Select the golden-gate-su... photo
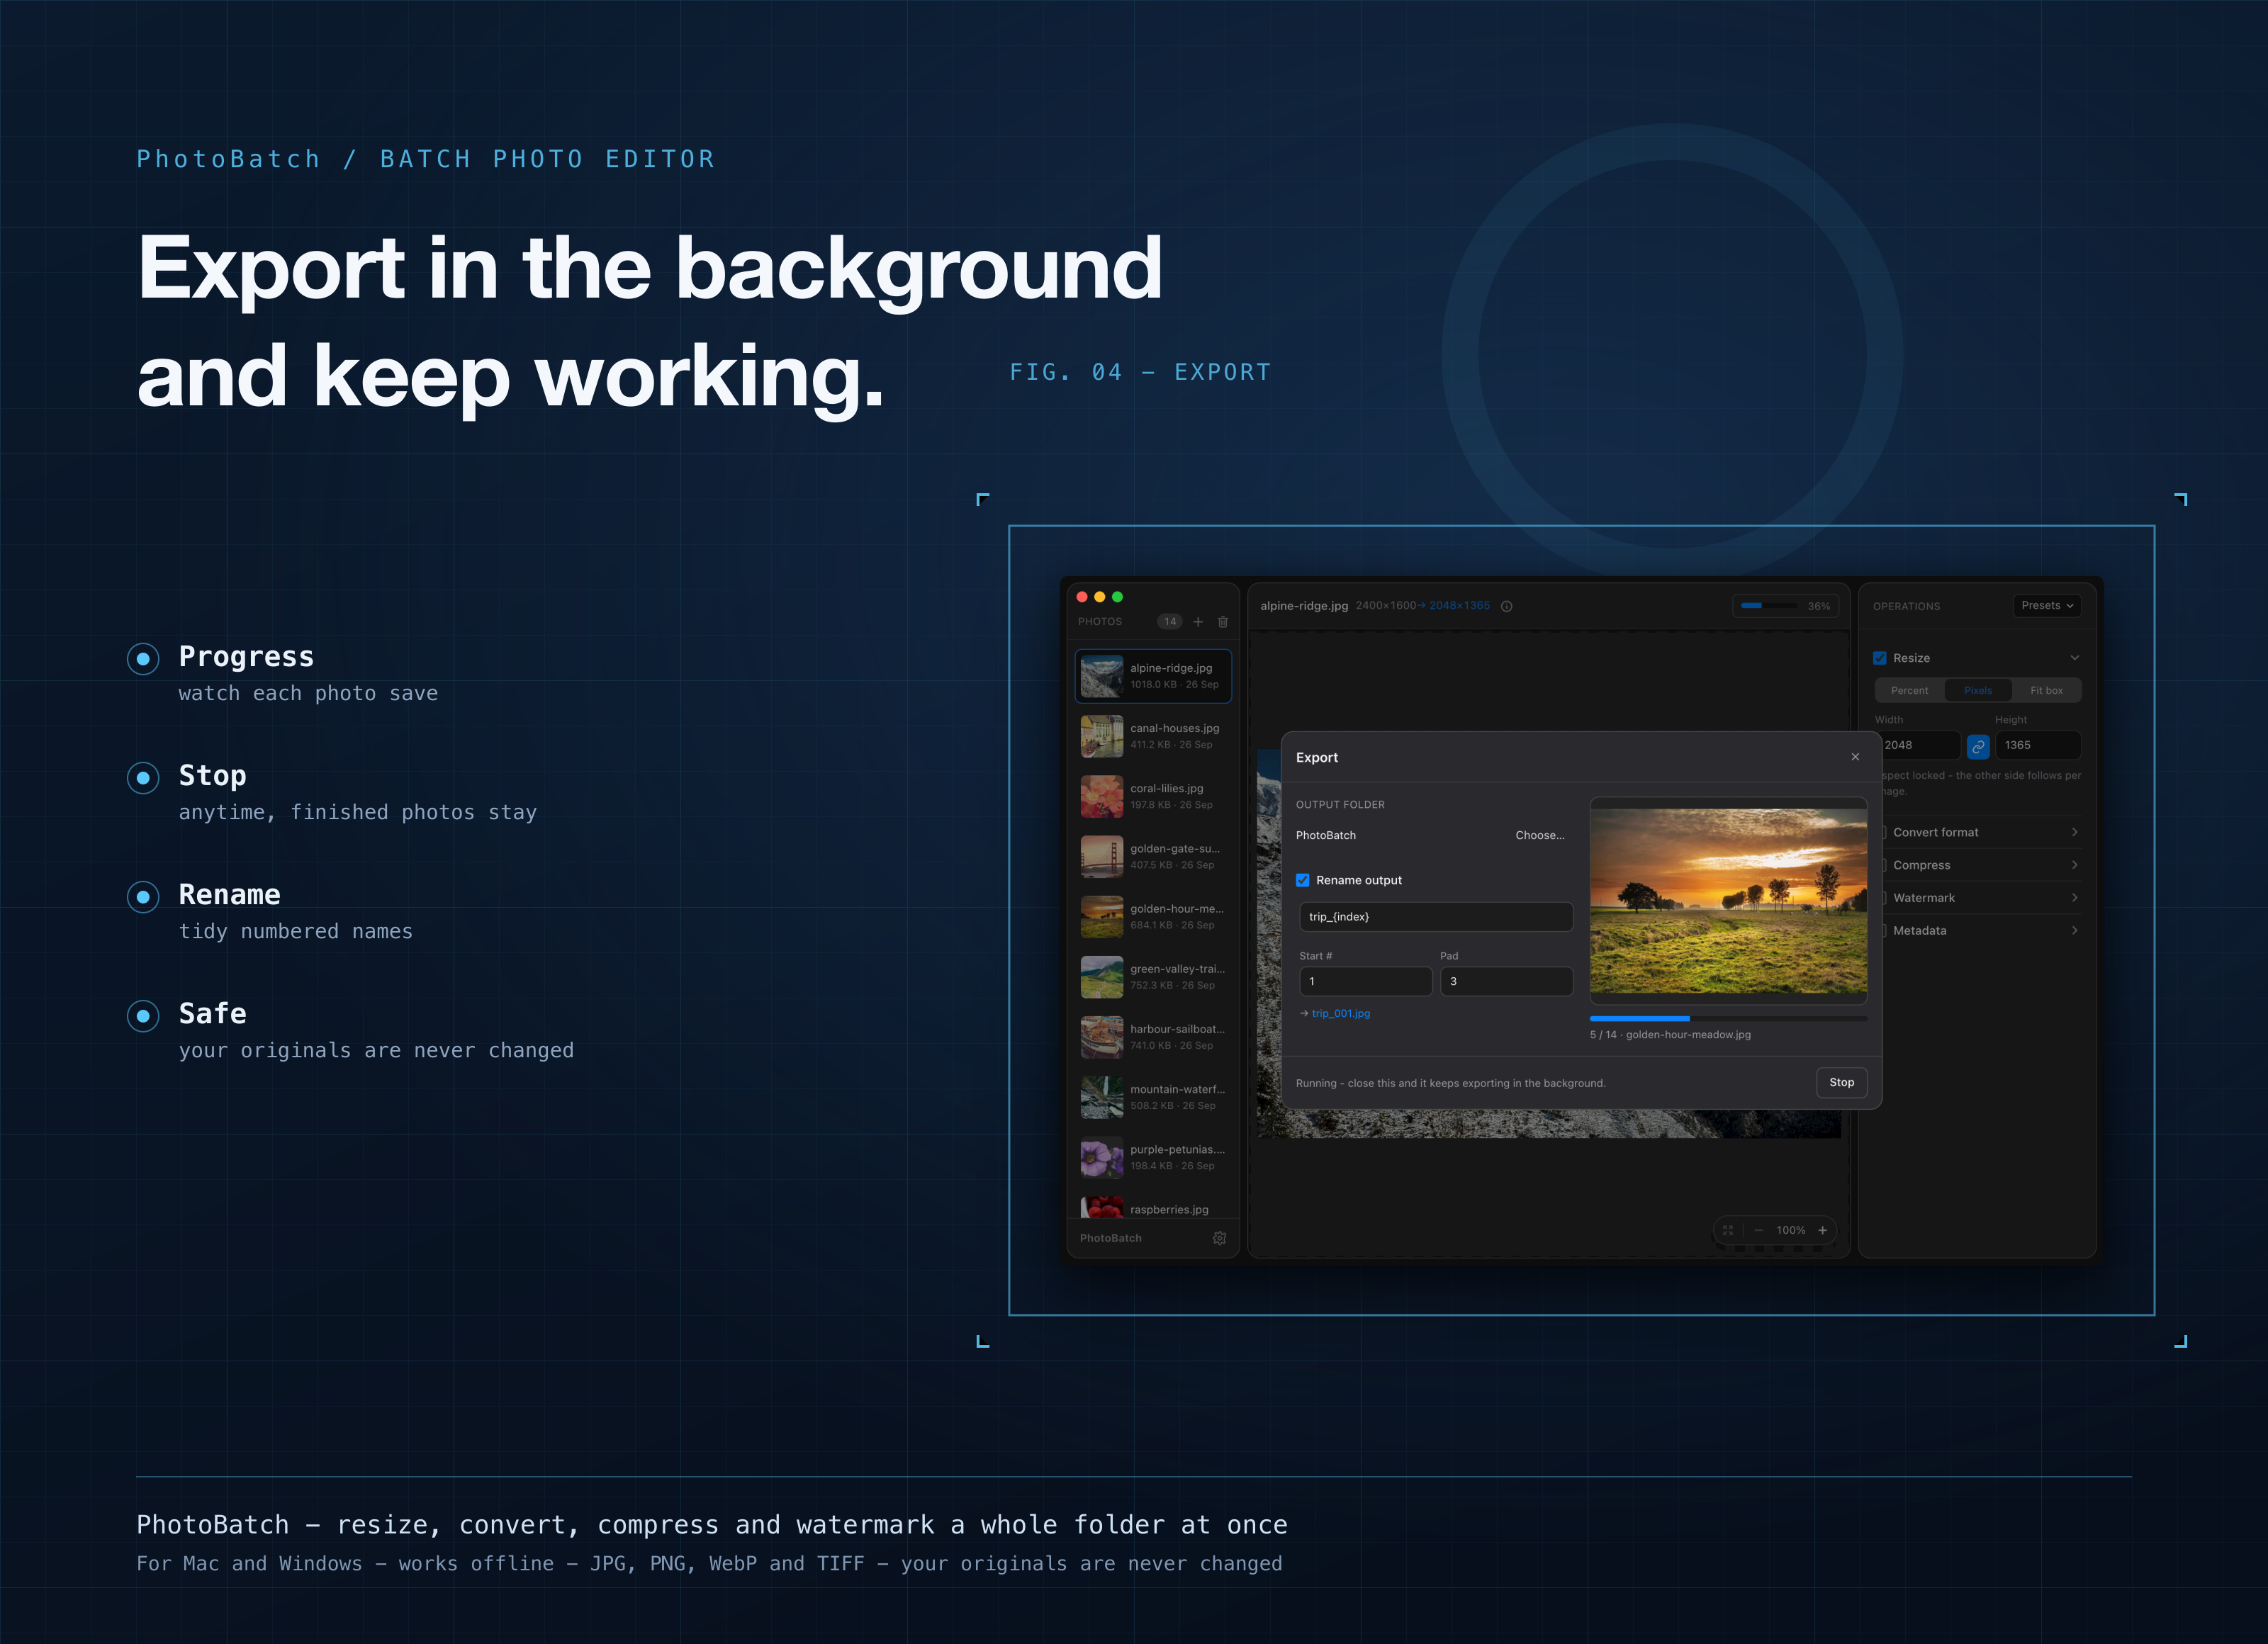The width and height of the screenshot is (2268, 1644). 1153,857
